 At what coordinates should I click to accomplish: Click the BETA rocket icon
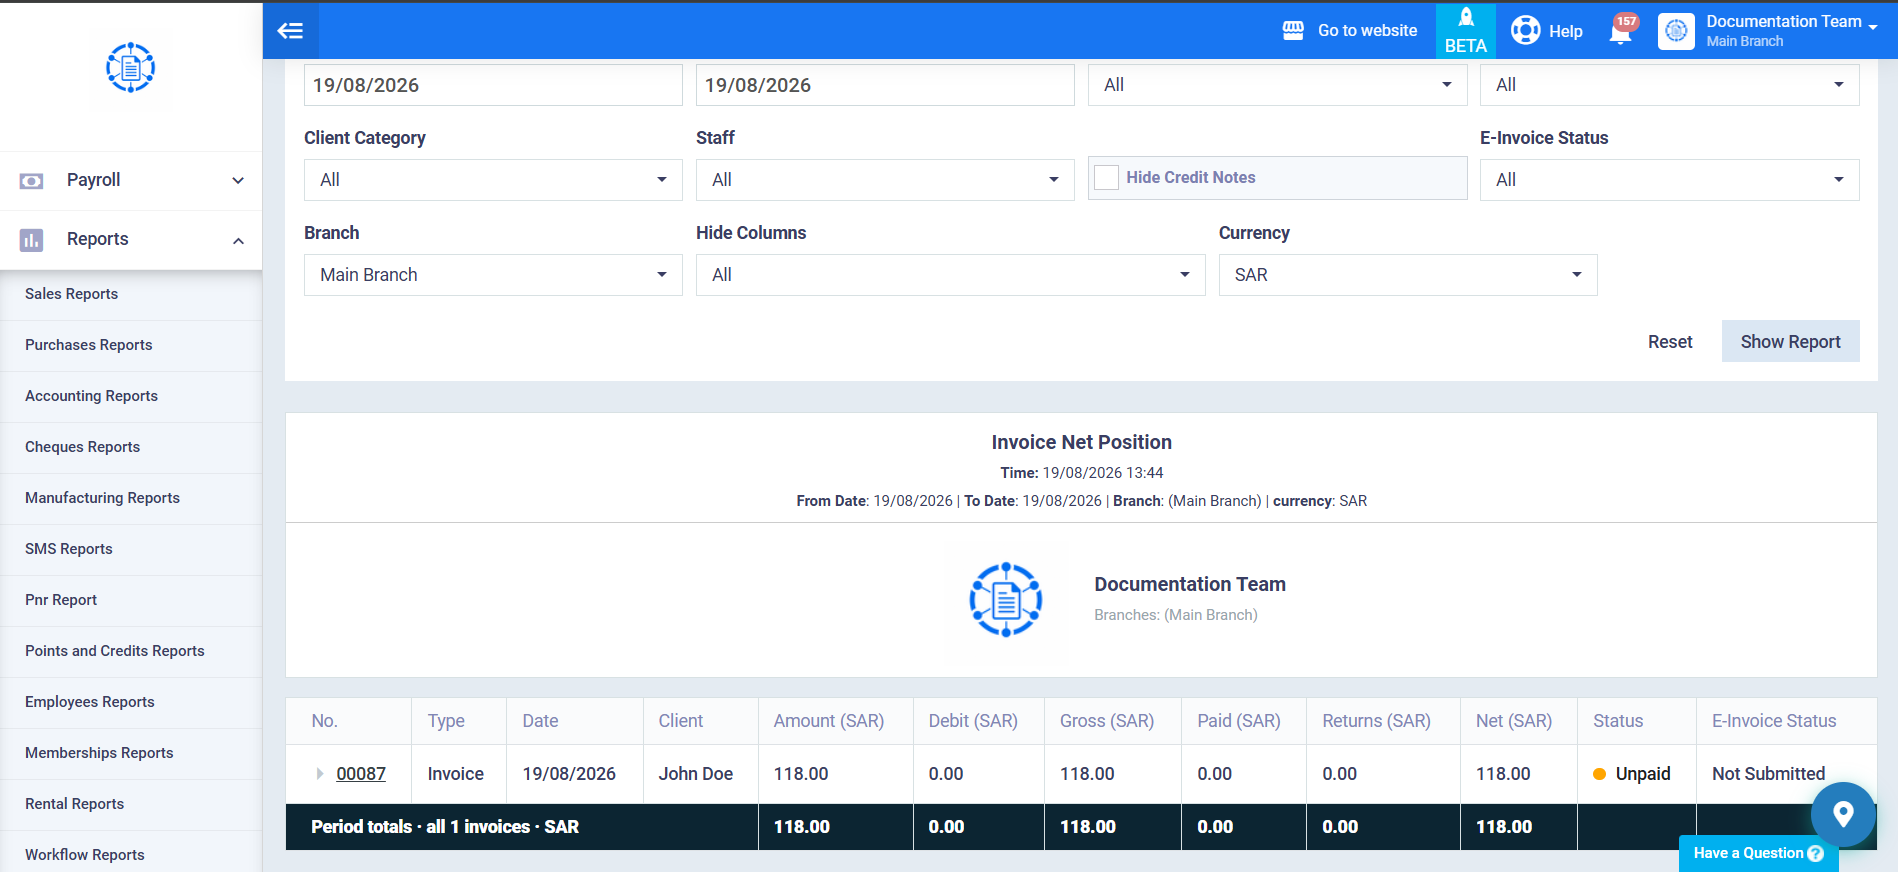[x=1466, y=18]
